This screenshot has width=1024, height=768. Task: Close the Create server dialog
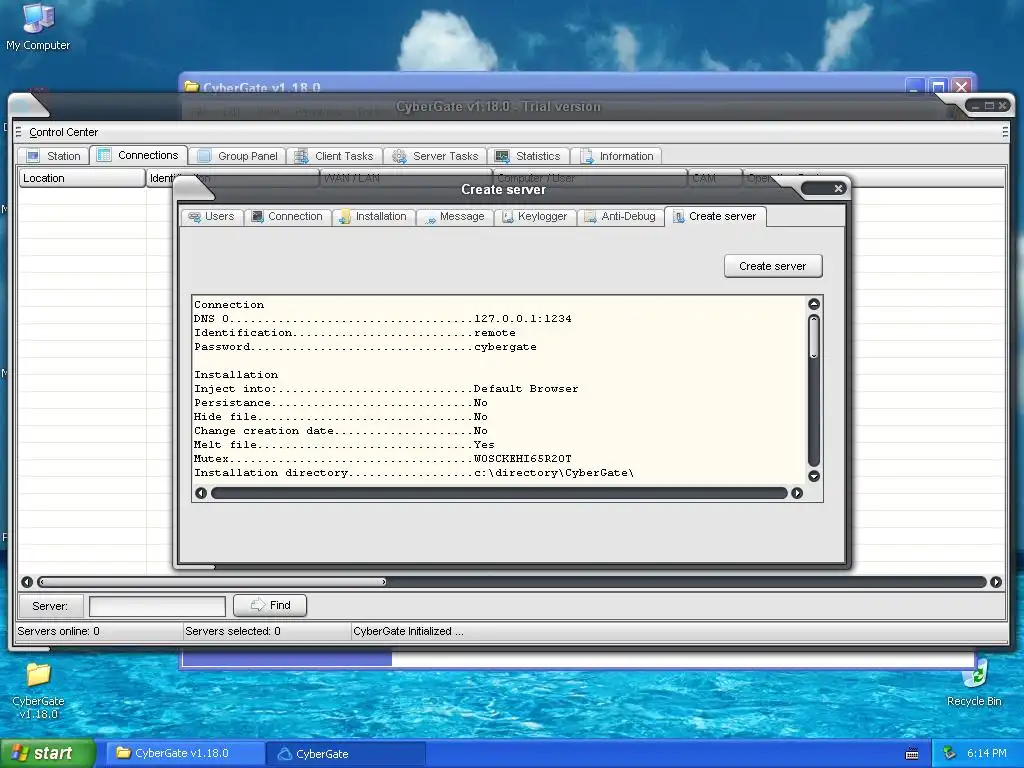click(x=838, y=189)
